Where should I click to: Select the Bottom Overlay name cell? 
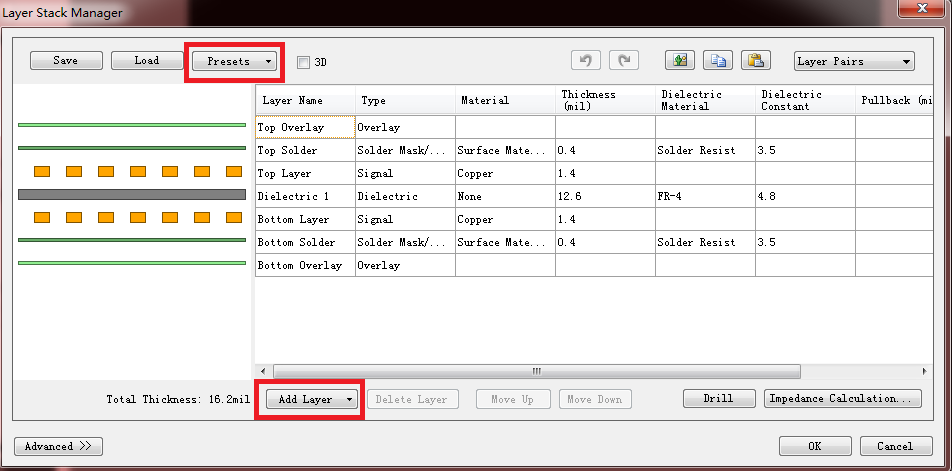pyautogui.click(x=305, y=266)
